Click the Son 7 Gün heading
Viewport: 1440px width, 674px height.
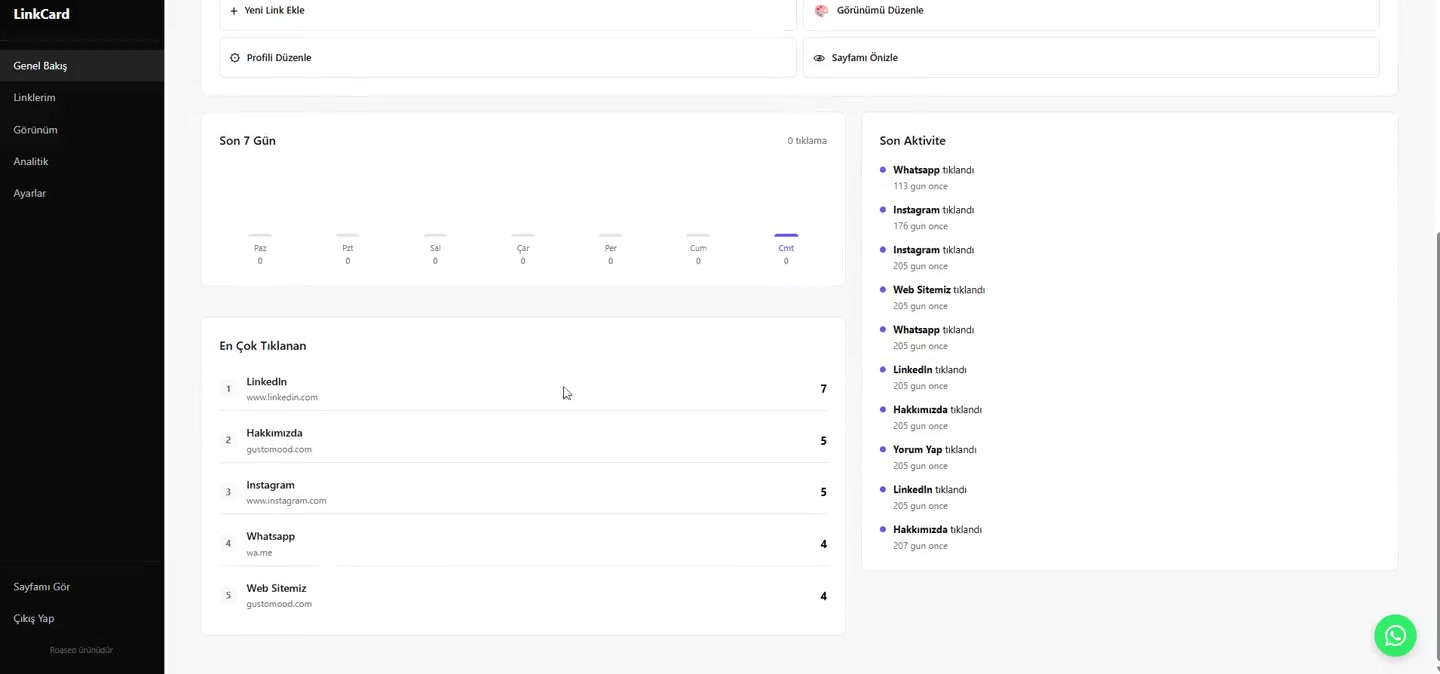(248, 141)
